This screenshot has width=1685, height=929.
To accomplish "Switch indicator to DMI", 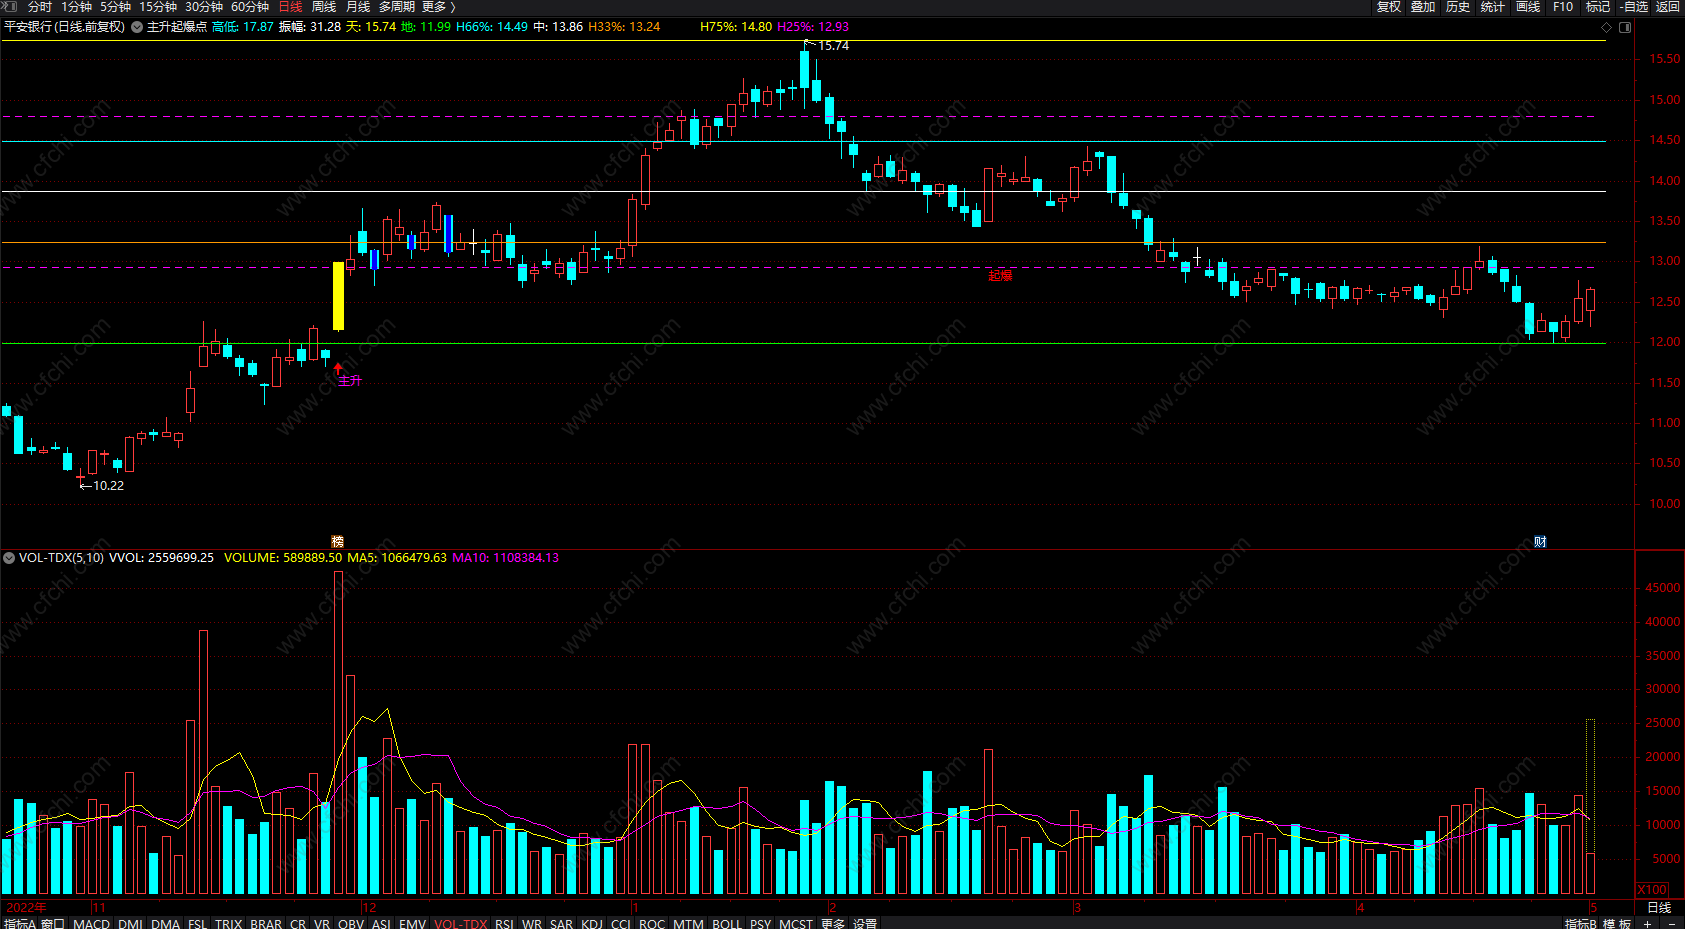I will point(130,923).
